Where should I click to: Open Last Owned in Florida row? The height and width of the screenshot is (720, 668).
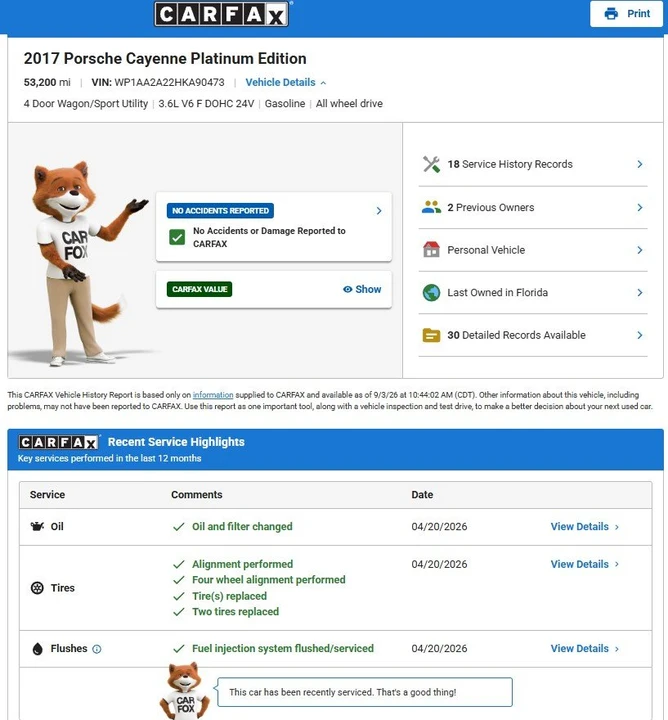[533, 292]
